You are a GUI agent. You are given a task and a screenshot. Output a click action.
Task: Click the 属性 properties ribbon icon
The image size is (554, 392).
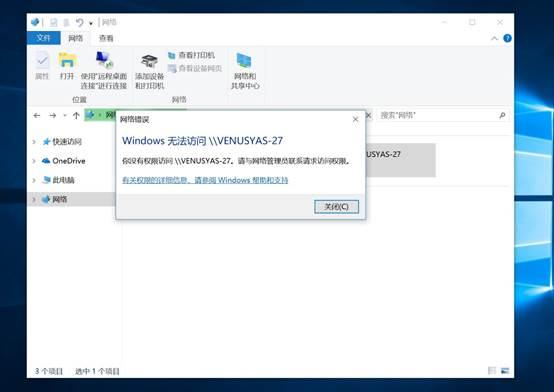(42, 66)
